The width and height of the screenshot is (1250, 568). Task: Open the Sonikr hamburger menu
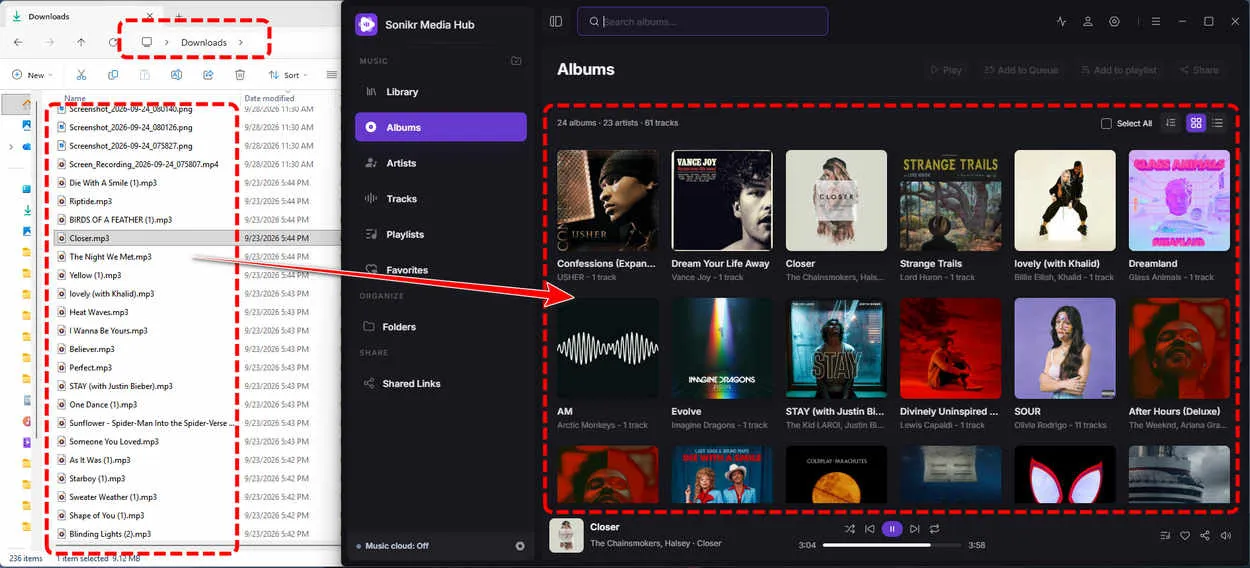(x=1155, y=21)
